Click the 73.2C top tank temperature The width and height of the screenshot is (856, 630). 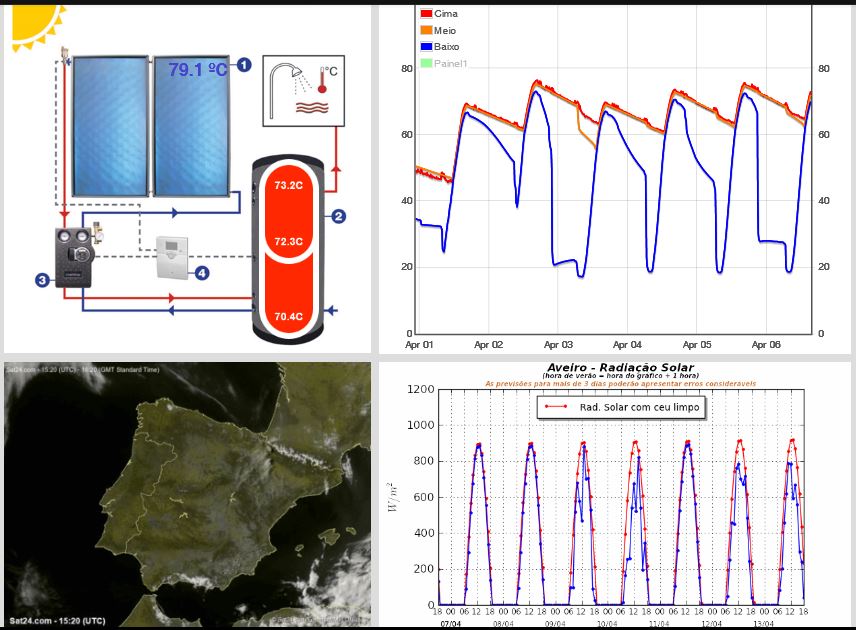click(x=288, y=186)
